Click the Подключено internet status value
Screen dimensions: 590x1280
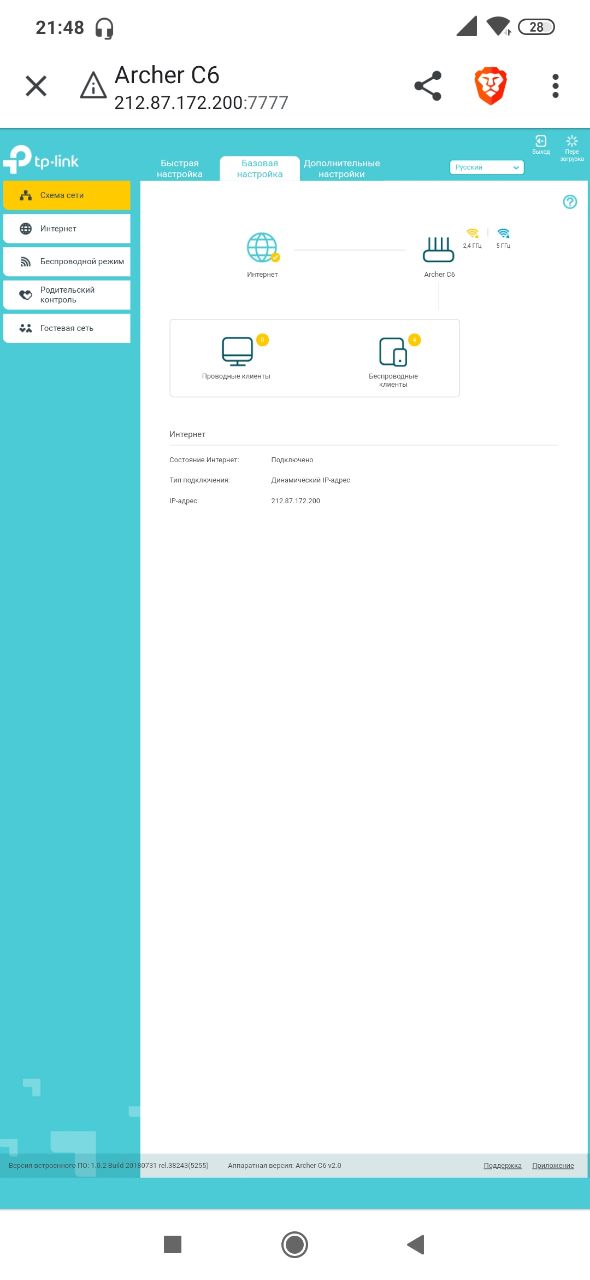pos(292,460)
